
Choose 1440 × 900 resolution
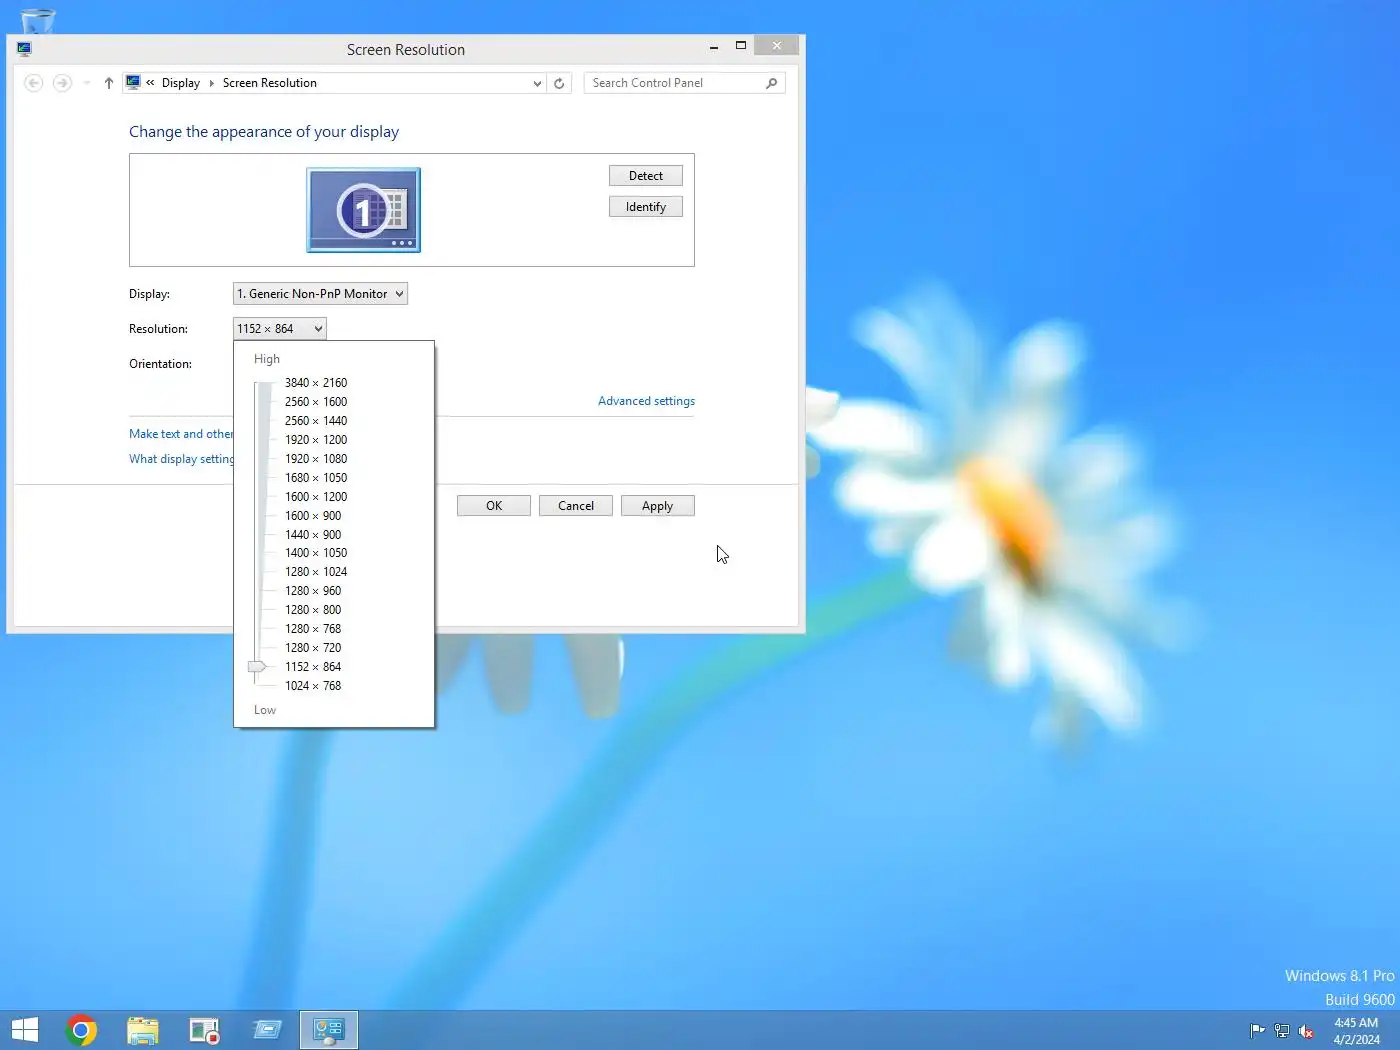[313, 535]
